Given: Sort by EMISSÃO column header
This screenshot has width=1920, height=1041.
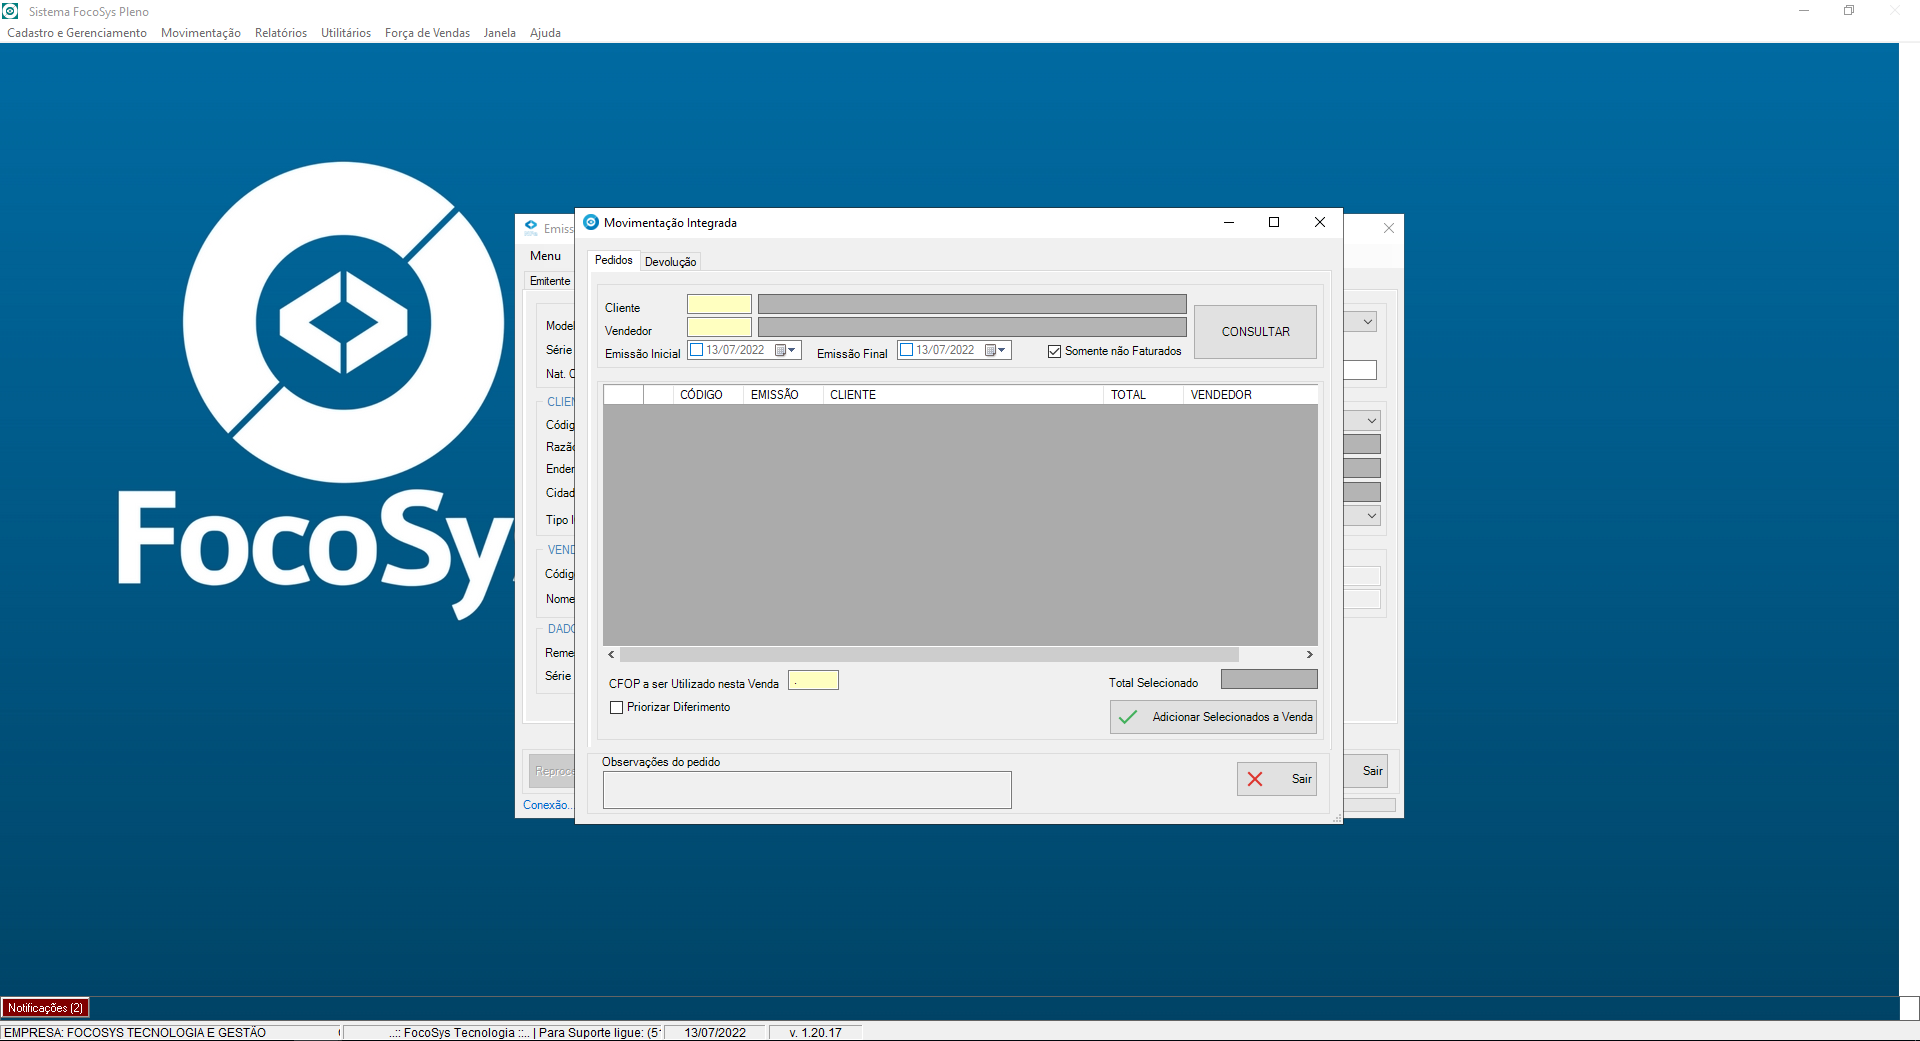Looking at the screenshot, I should click(x=783, y=395).
